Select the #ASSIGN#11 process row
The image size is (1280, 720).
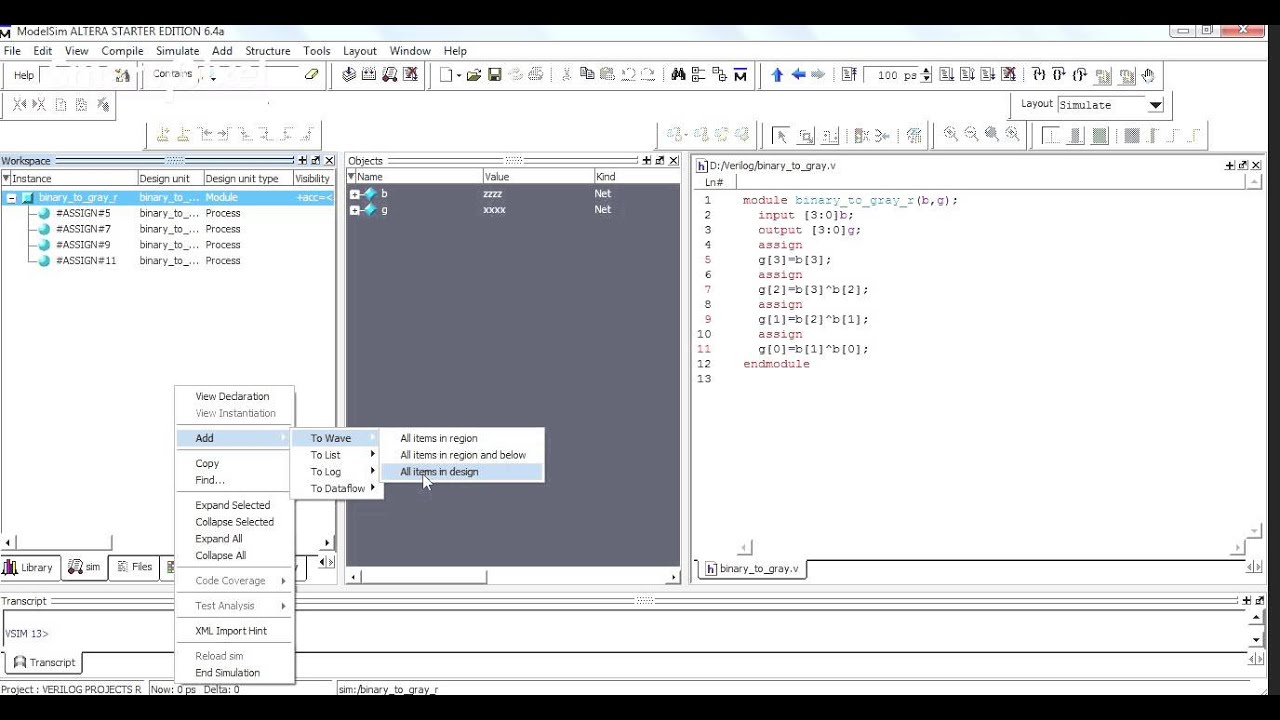point(168,260)
